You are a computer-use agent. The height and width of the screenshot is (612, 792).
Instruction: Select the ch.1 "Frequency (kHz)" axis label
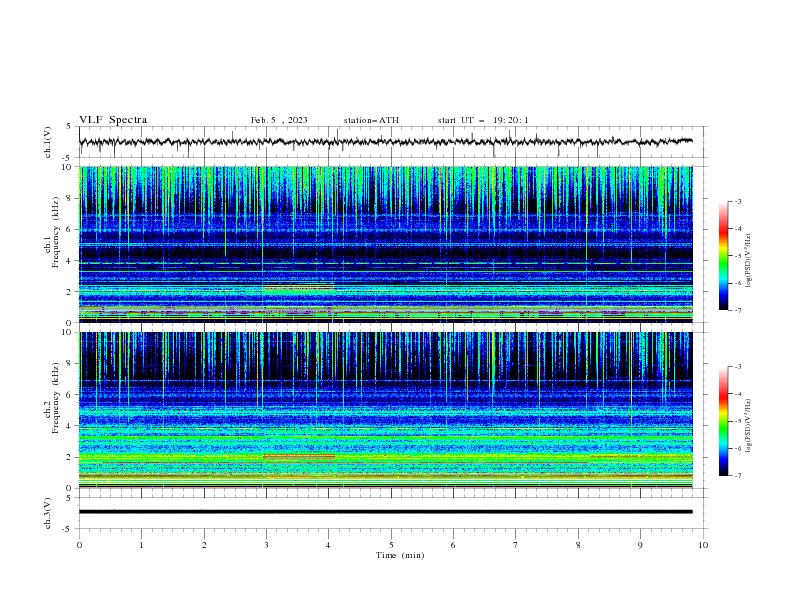55,231
